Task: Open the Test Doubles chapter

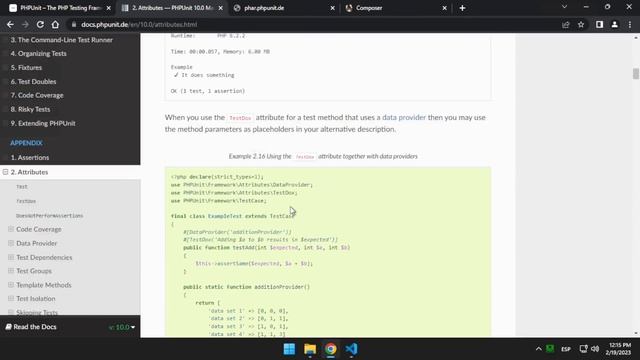Action: [x=33, y=82]
